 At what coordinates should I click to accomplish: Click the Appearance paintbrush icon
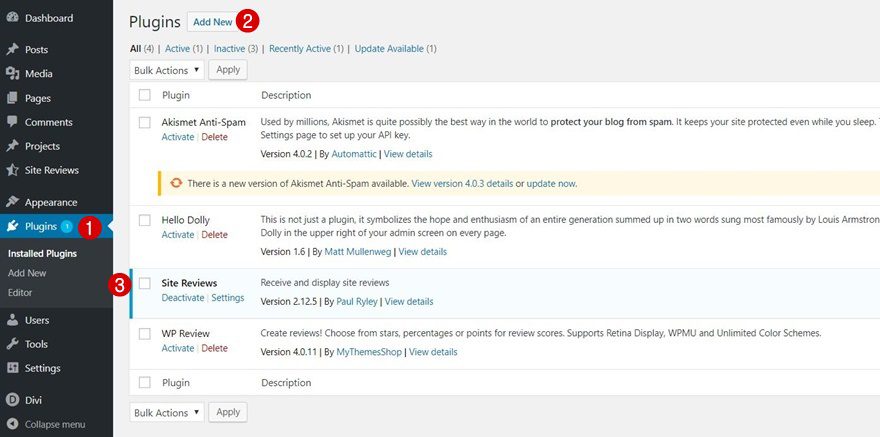click(x=12, y=202)
